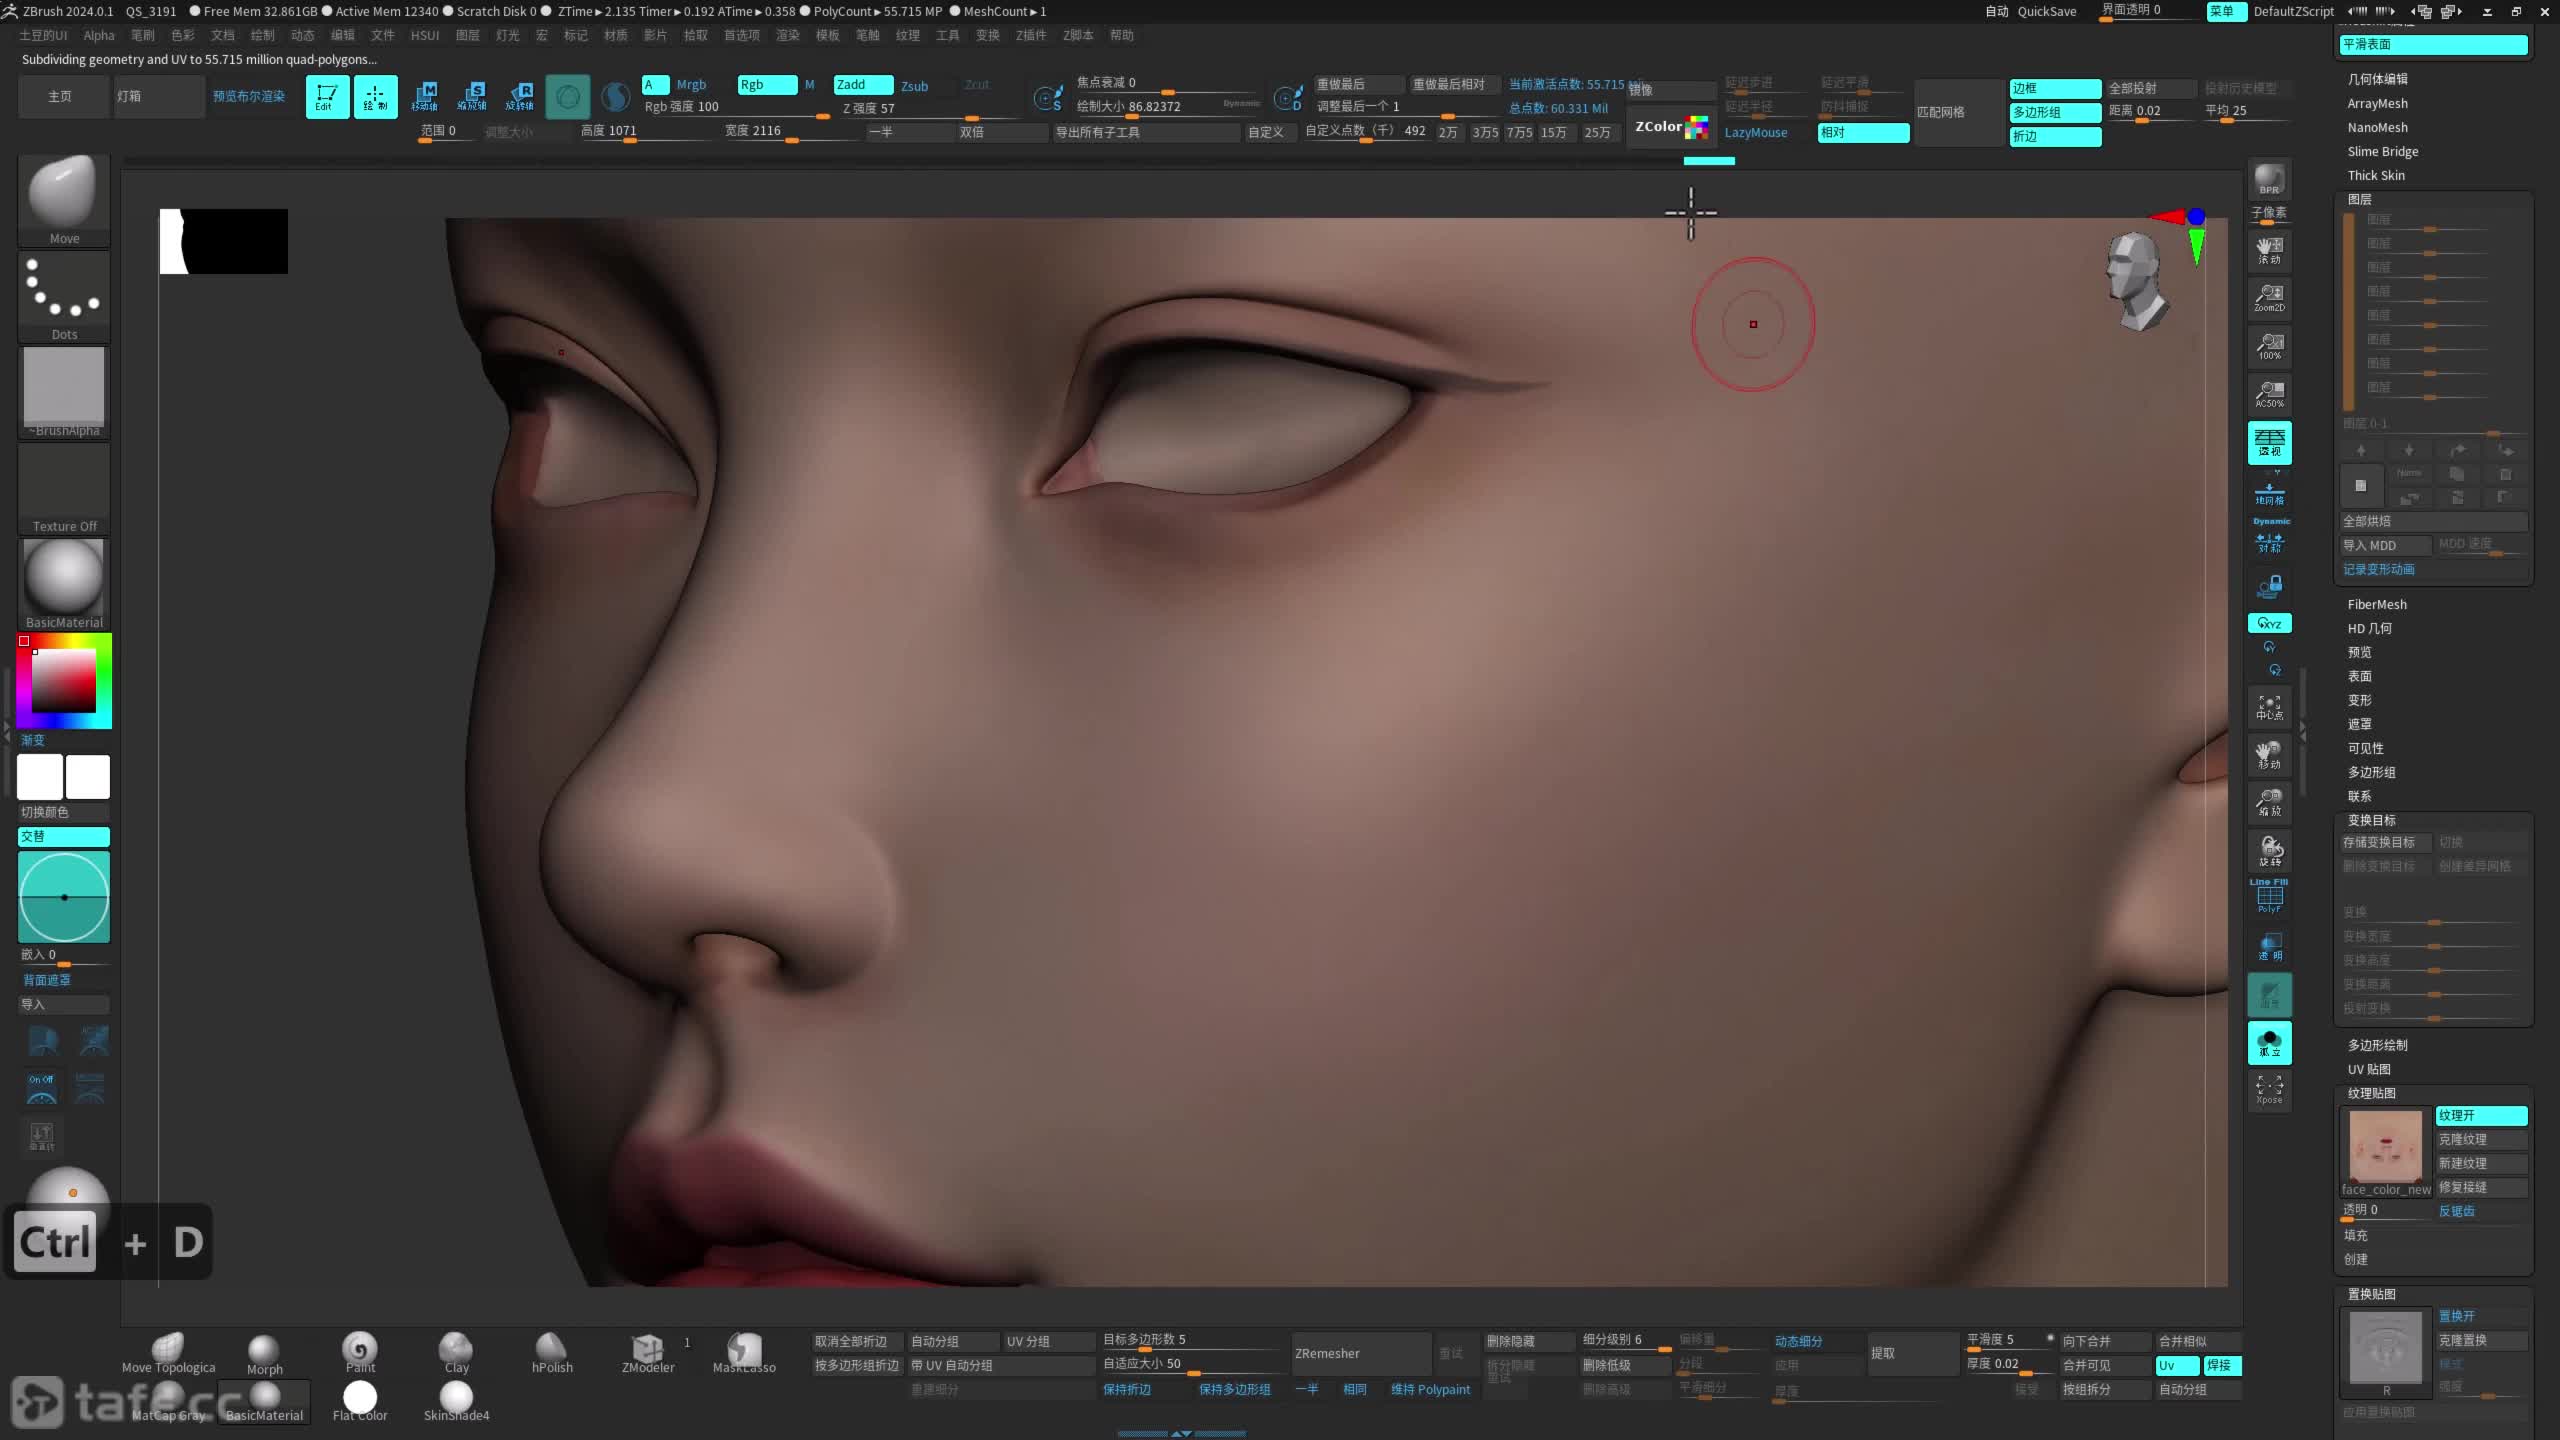Screen dimensions: 2560x1440
Task: Click the Xpose icon
Action: (x=2269, y=1091)
